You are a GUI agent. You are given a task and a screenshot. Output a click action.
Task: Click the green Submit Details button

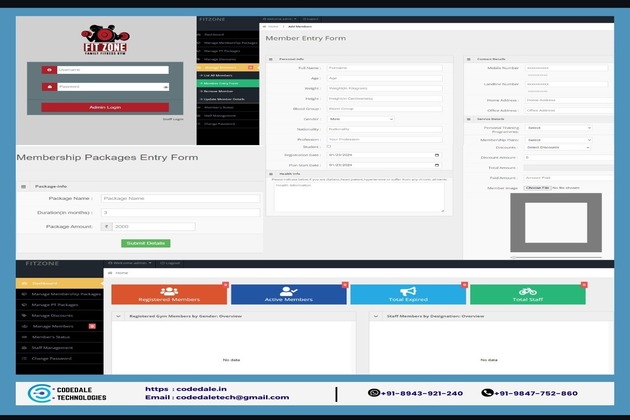point(147,243)
